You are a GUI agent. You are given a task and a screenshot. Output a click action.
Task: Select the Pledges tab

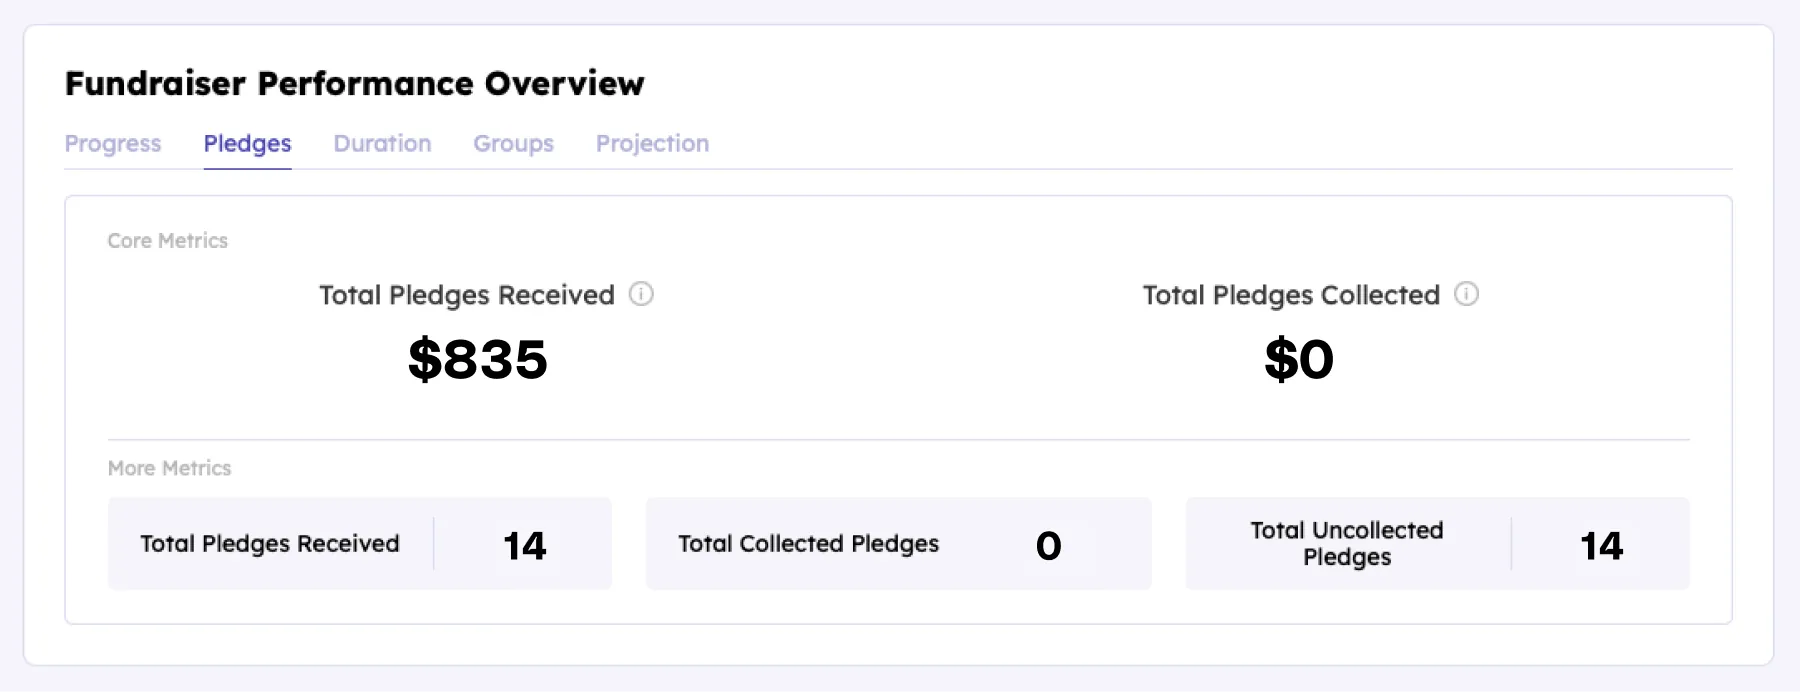click(x=247, y=144)
